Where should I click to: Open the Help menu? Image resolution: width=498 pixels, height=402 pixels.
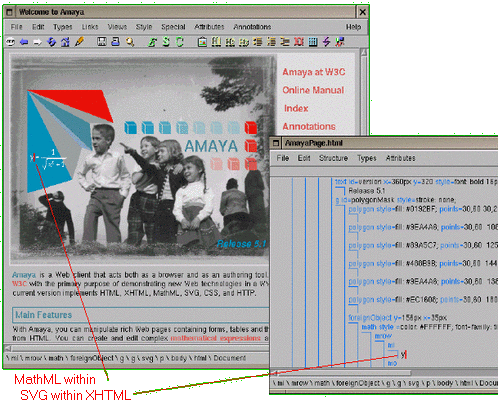[x=353, y=27]
